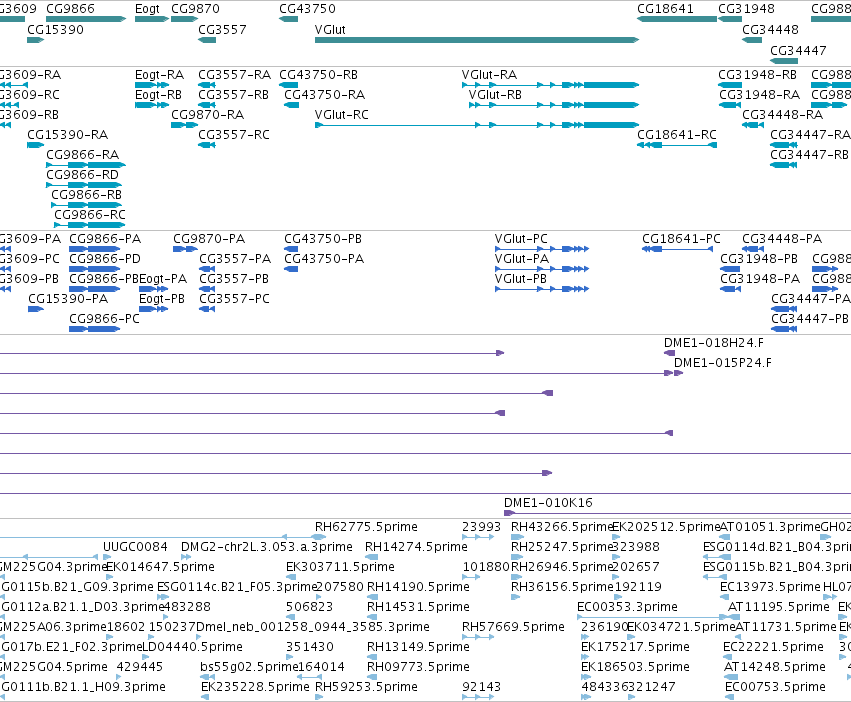
Task: Click the CG3557-RC transcript label
Action: click(x=234, y=135)
